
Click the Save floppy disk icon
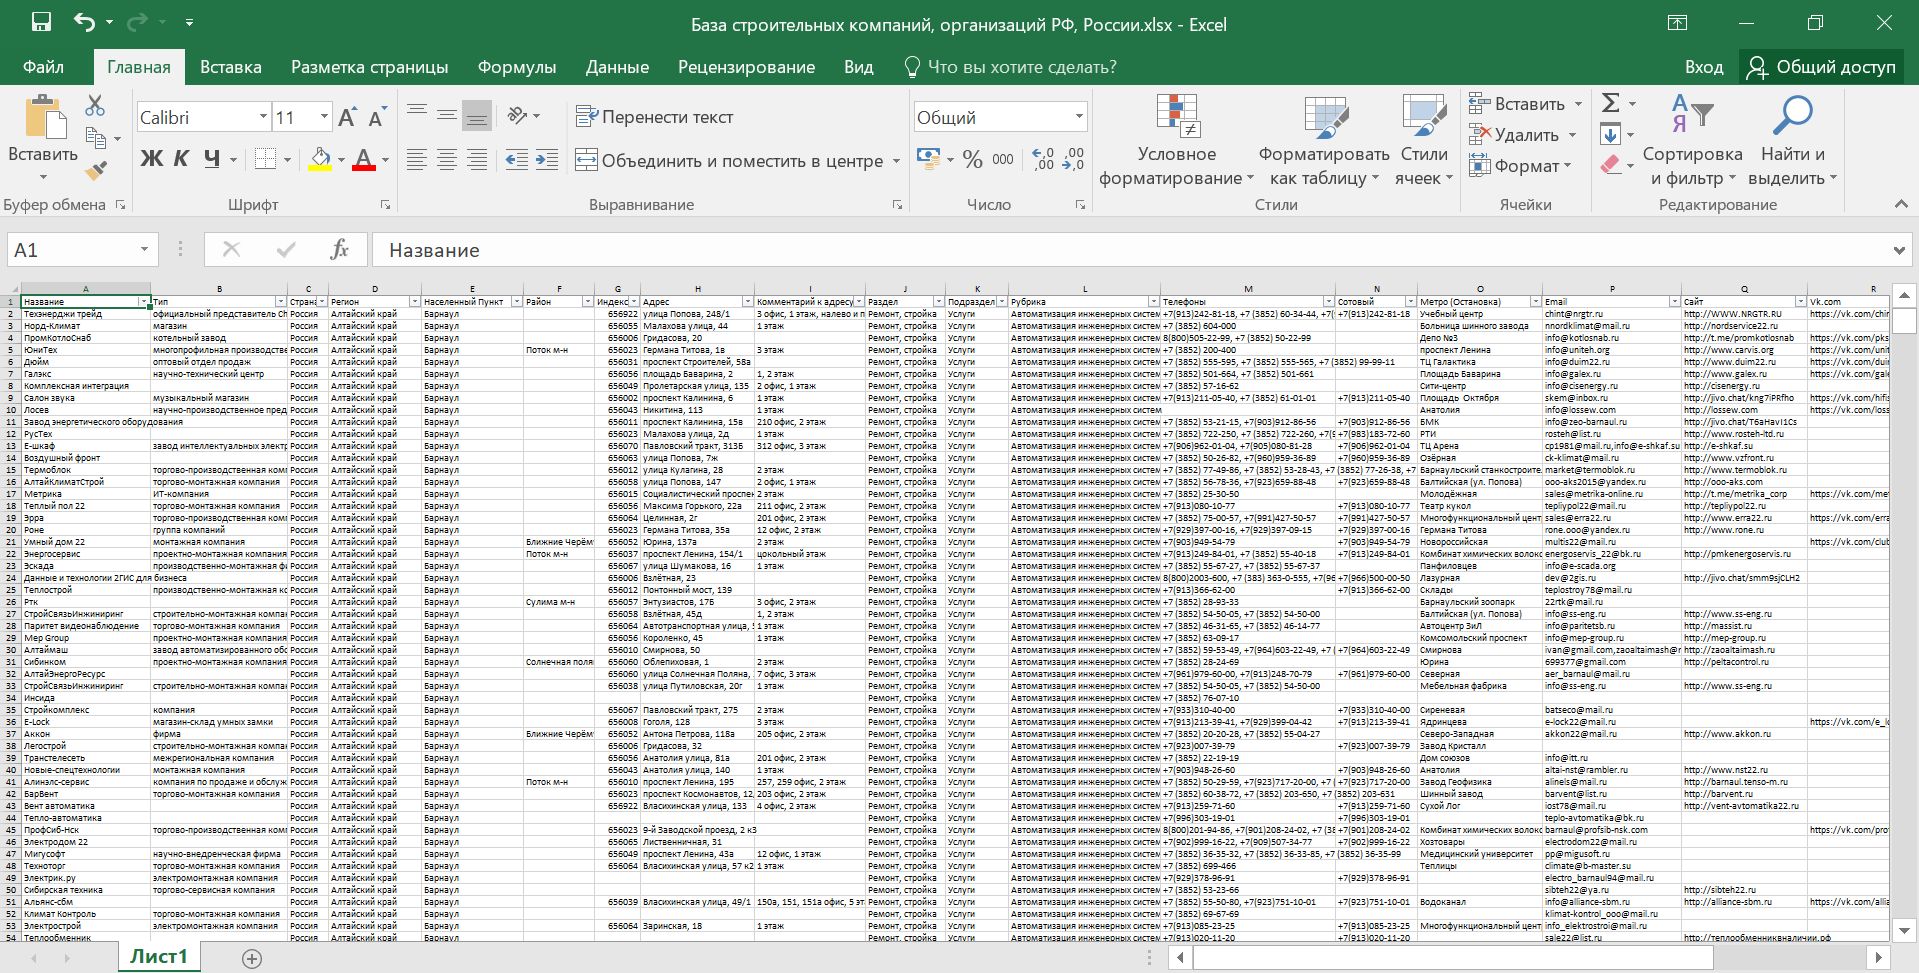pos(41,23)
